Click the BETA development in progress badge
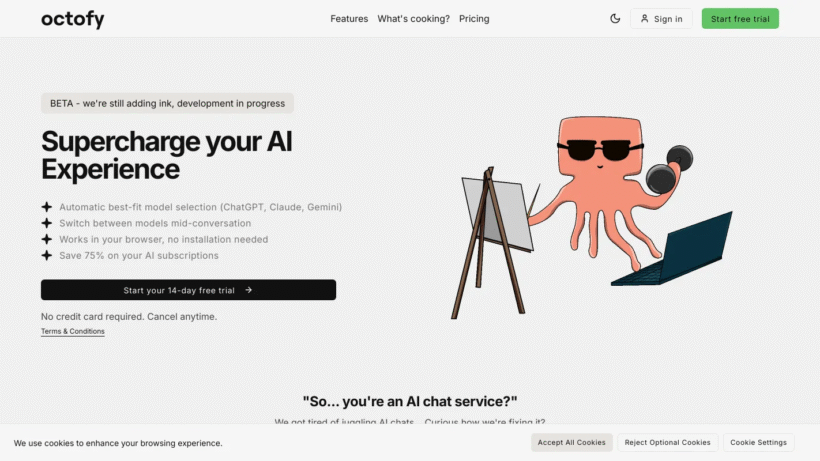Image resolution: width=820 pixels, height=461 pixels. click(x=167, y=103)
